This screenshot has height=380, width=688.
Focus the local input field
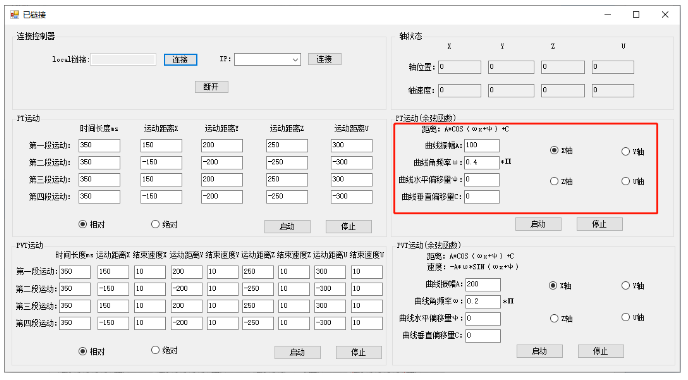123,59
